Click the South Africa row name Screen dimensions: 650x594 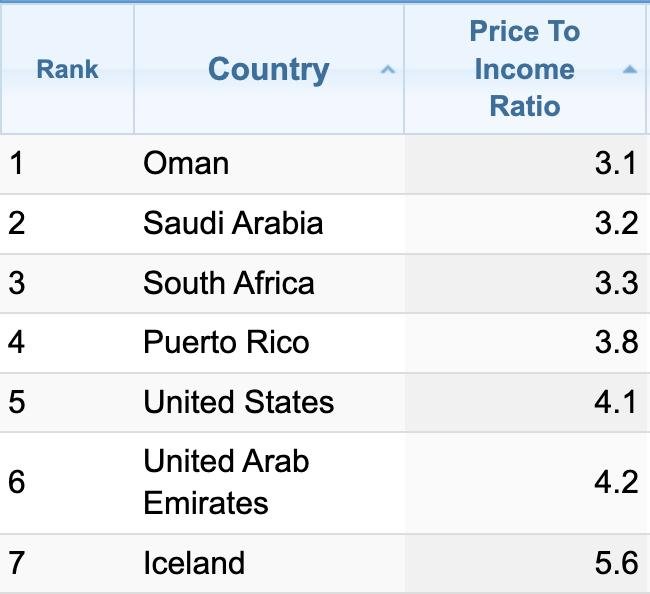tap(229, 283)
